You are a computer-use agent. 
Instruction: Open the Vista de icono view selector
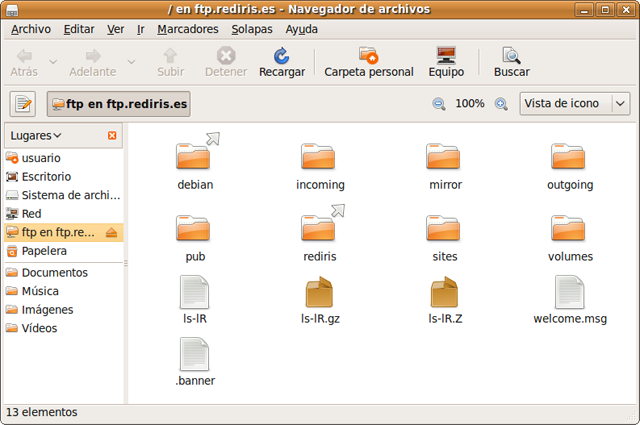(574, 104)
